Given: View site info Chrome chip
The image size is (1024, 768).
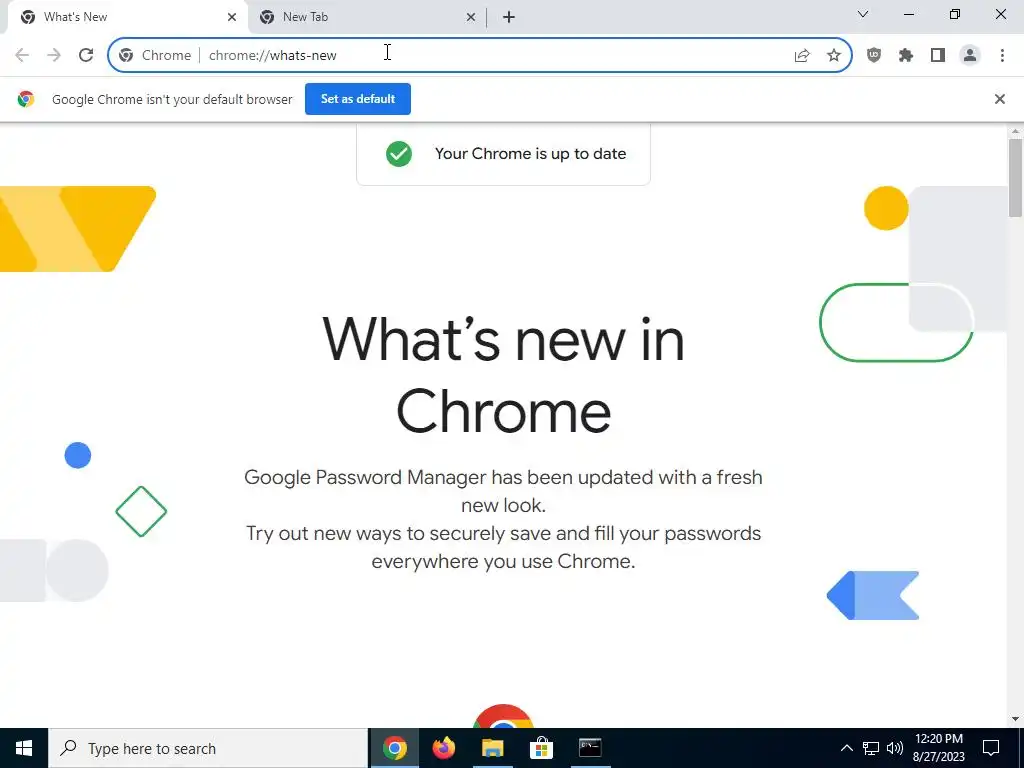Looking at the screenshot, I should 155,56.
